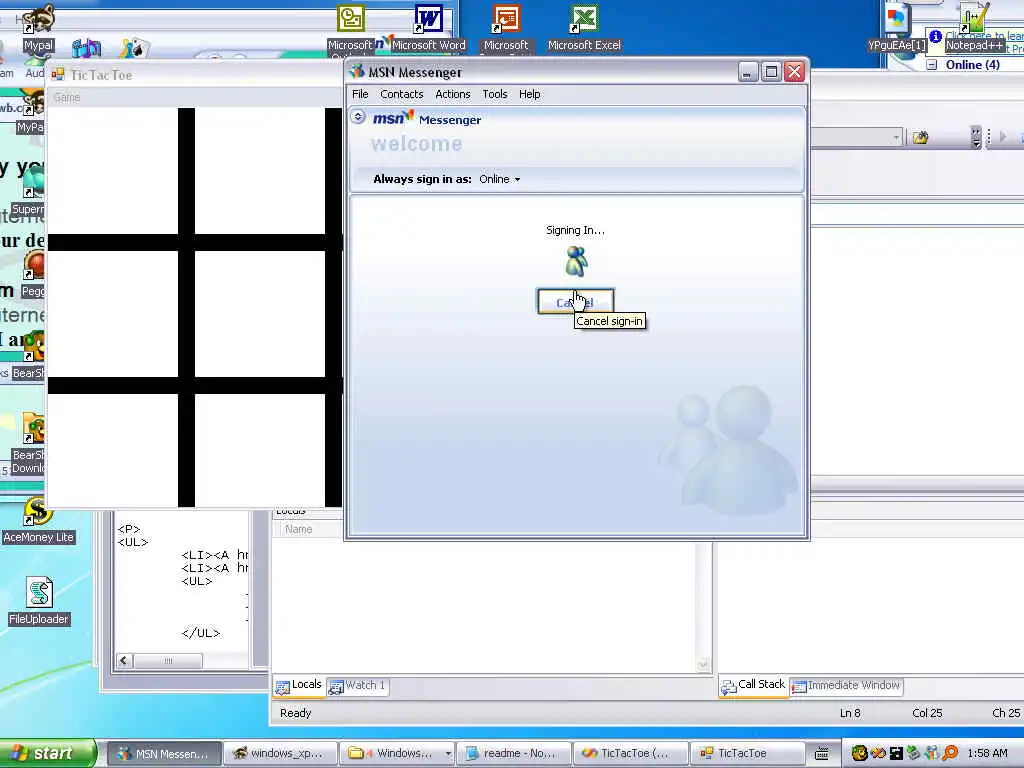Viewport: 1024px width, 768px height.
Task: Click the first system tray icon
Action: [859, 753]
